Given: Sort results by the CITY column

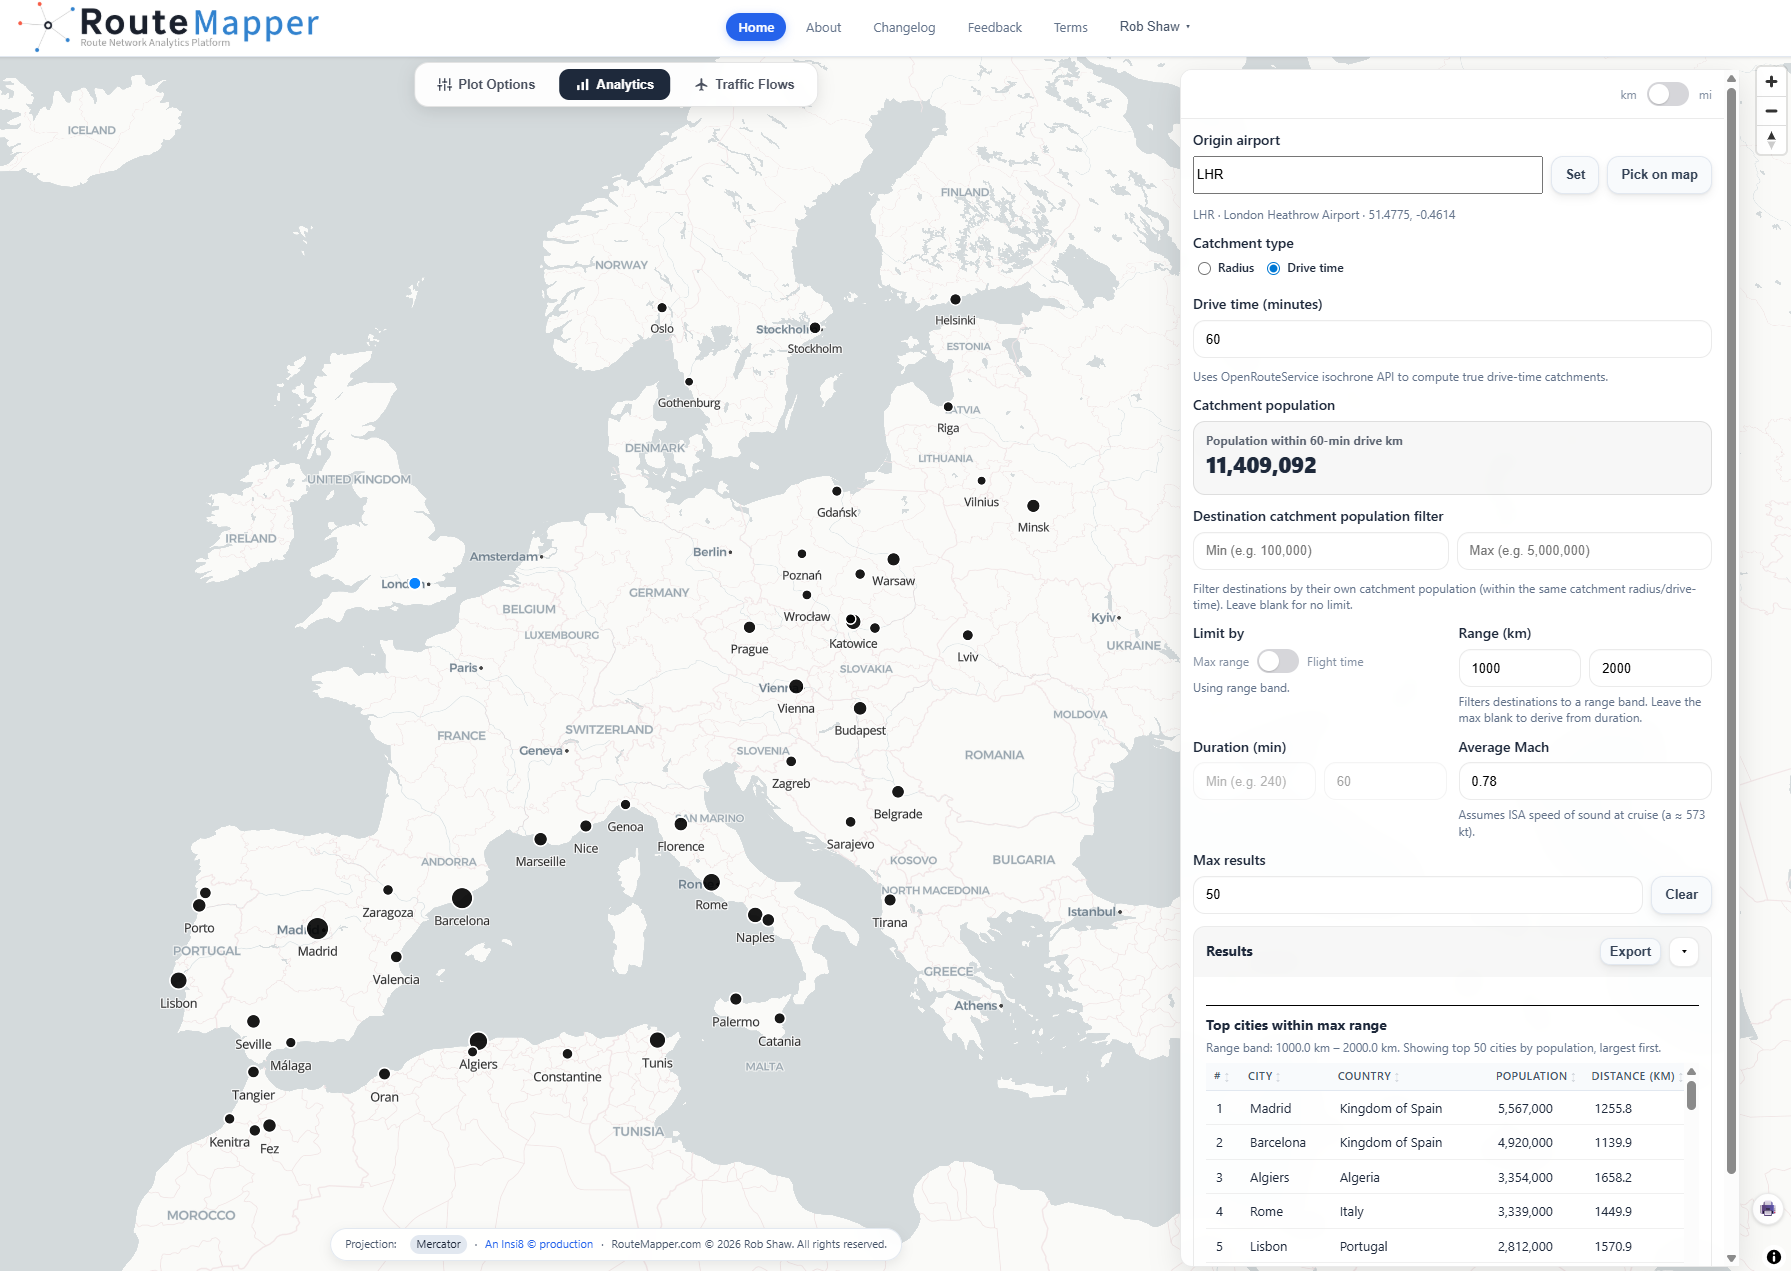Looking at the screenshot, I should (x=1264, y=1076).
